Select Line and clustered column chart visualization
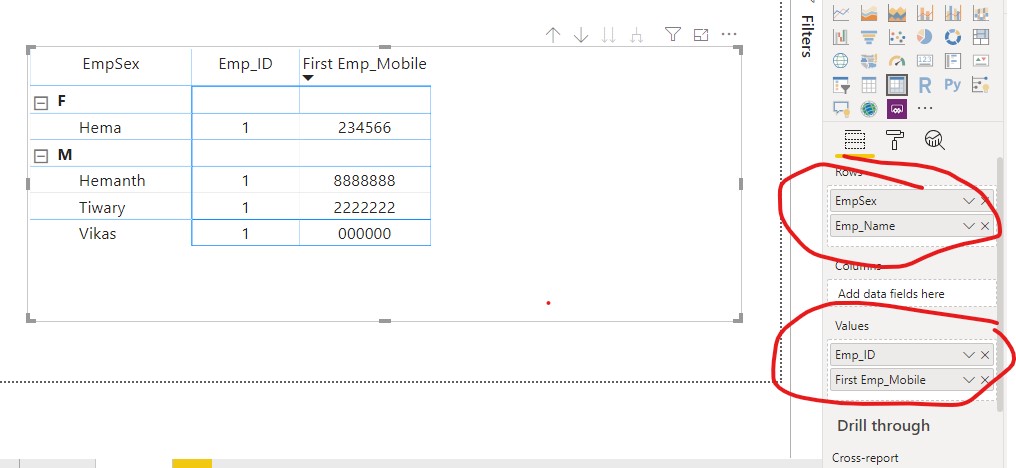 [952, 13]
